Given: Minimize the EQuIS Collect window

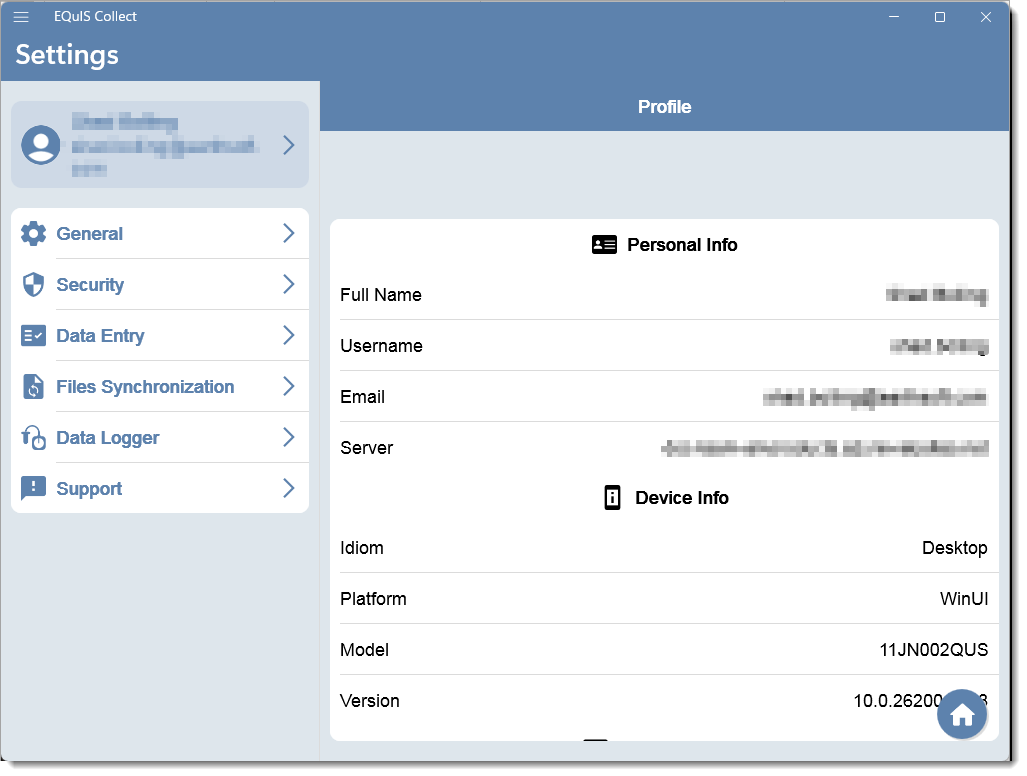Looking at the screenshot, I should pos(893,17).
